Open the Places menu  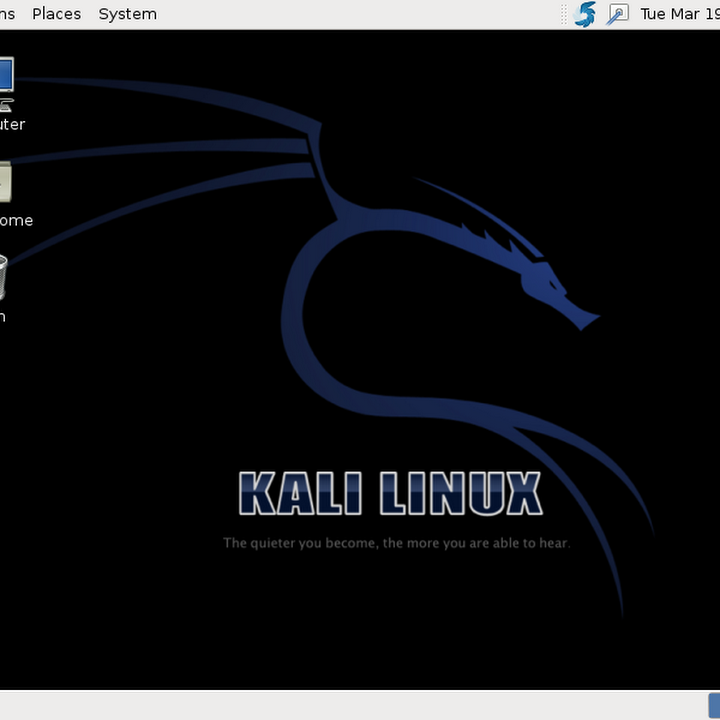[x=56, y=14]
